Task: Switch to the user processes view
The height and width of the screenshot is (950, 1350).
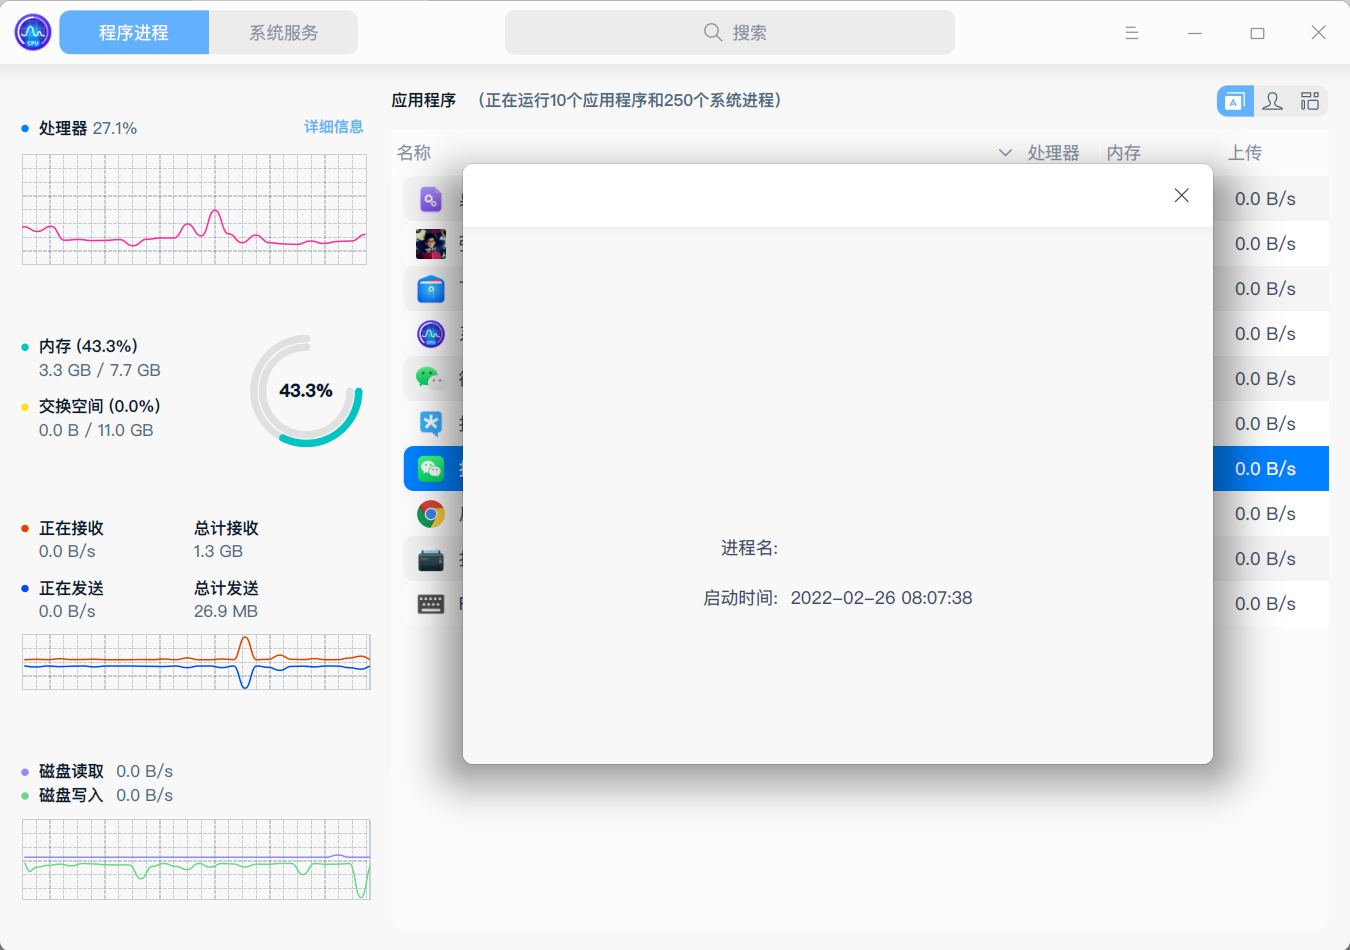Action: 1272,100
